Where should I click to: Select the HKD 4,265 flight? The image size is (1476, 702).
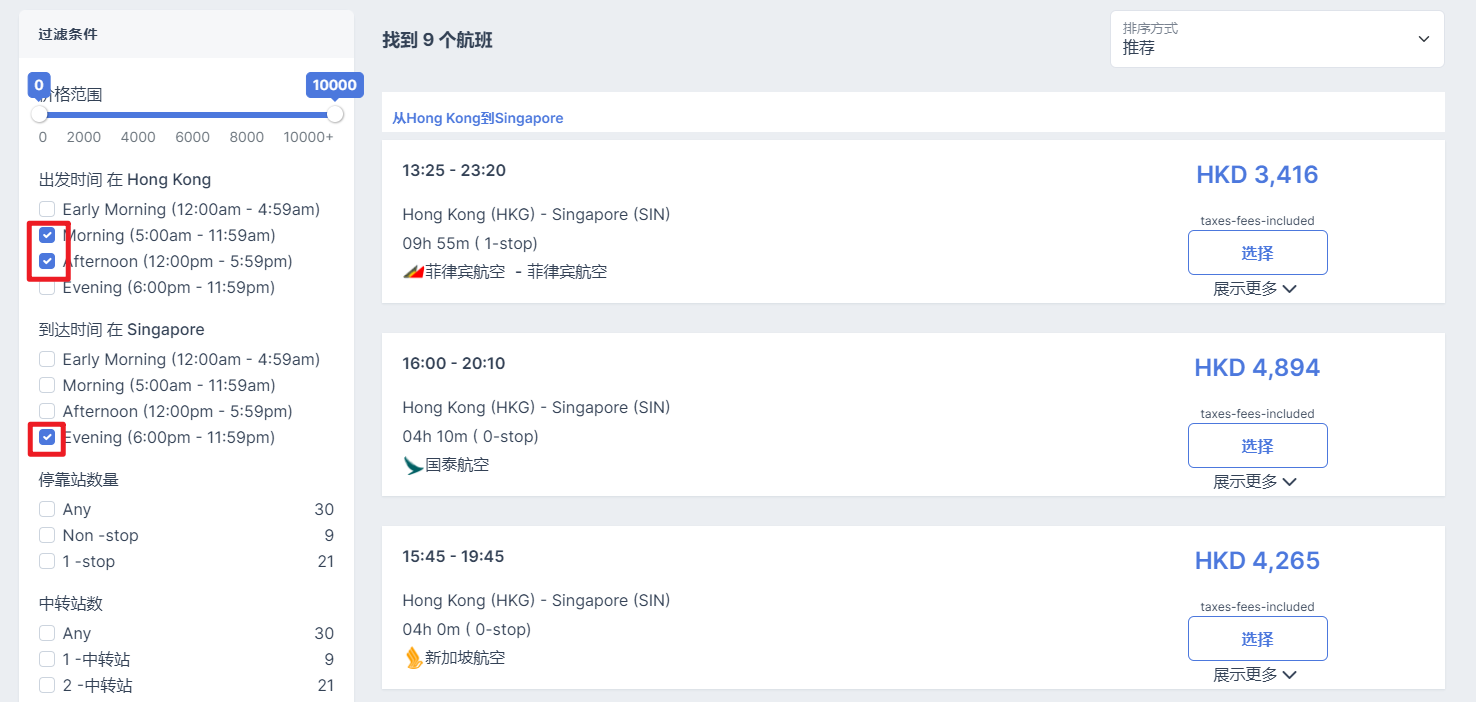click(x=1257, y=639)
